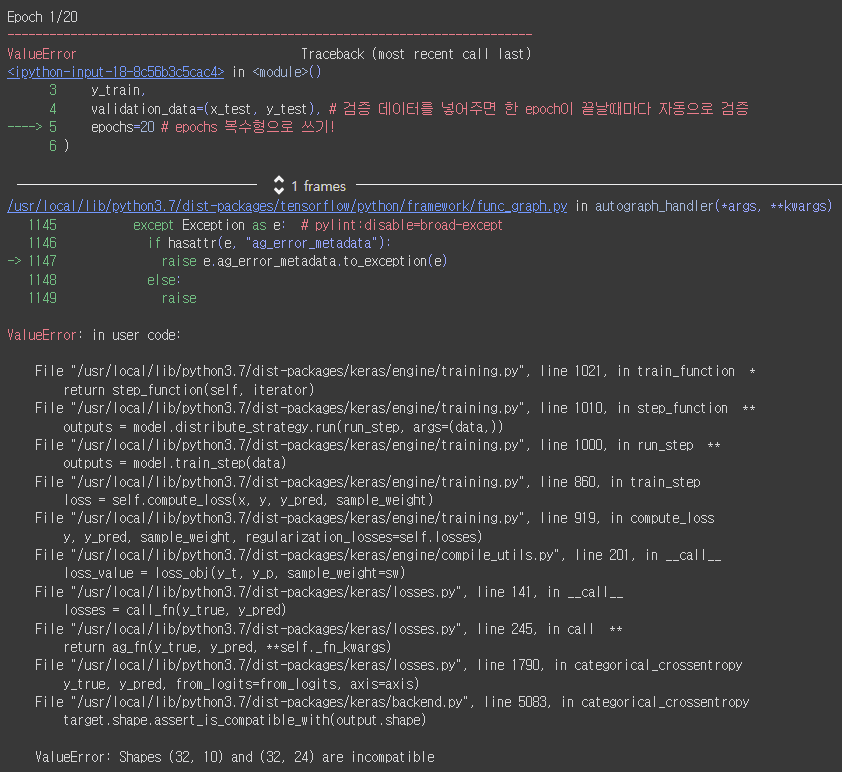The image size is (842, 772).
Task: Click the losses.py 'line 141, in __call__' row
Action: click(x=329, y=592)
